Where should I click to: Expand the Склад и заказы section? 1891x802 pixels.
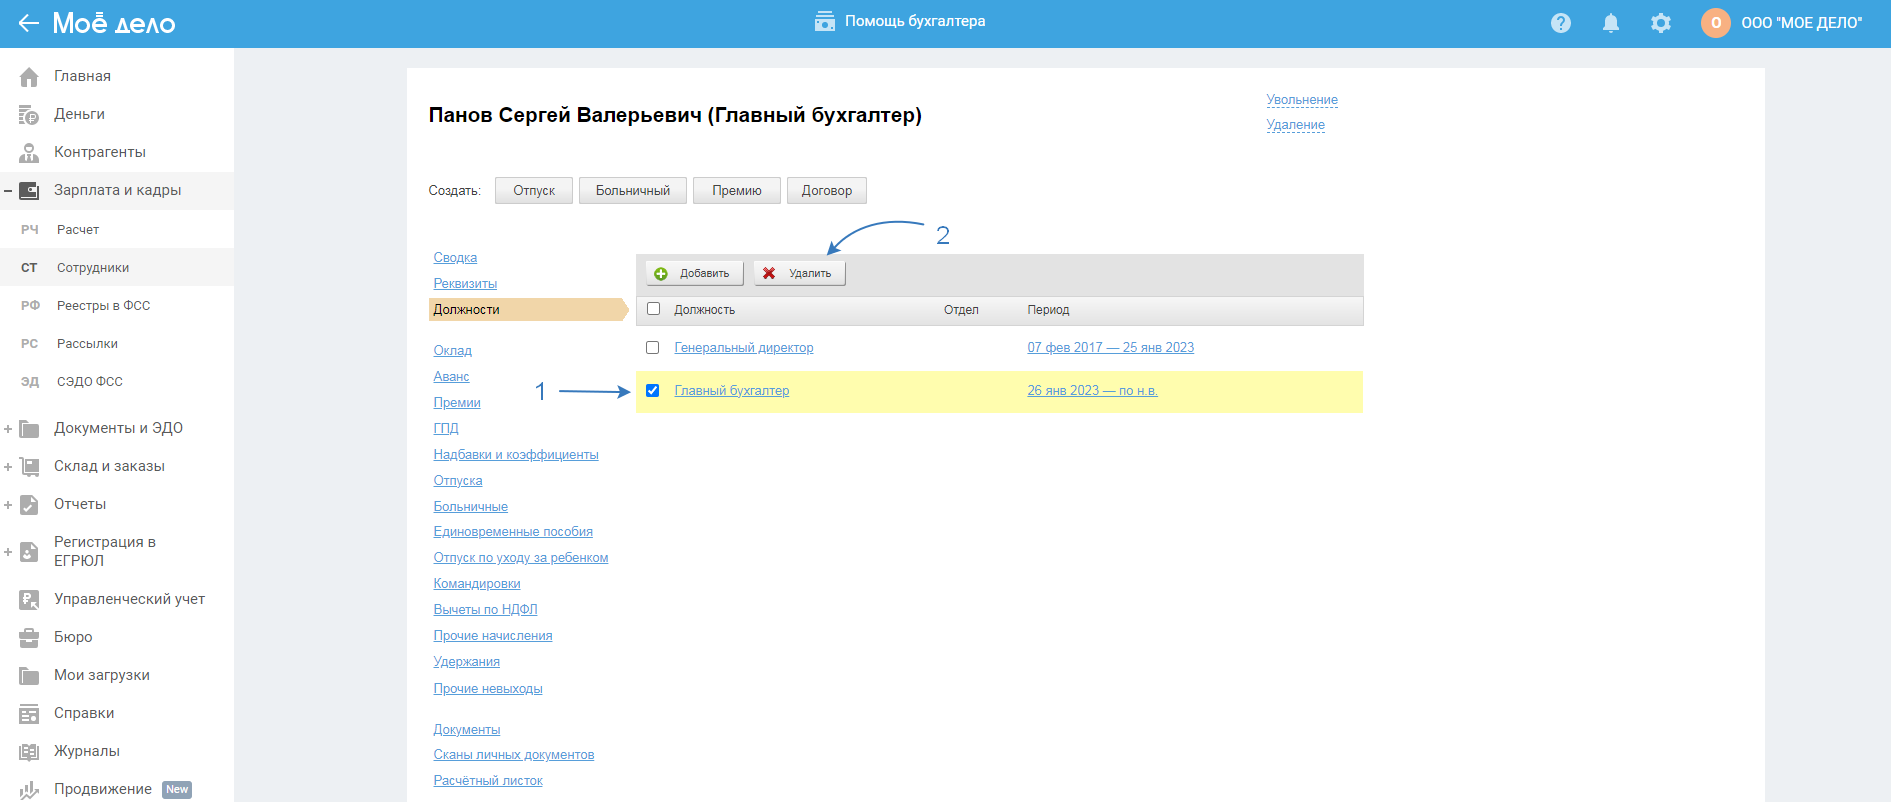(x=8, y=467)
